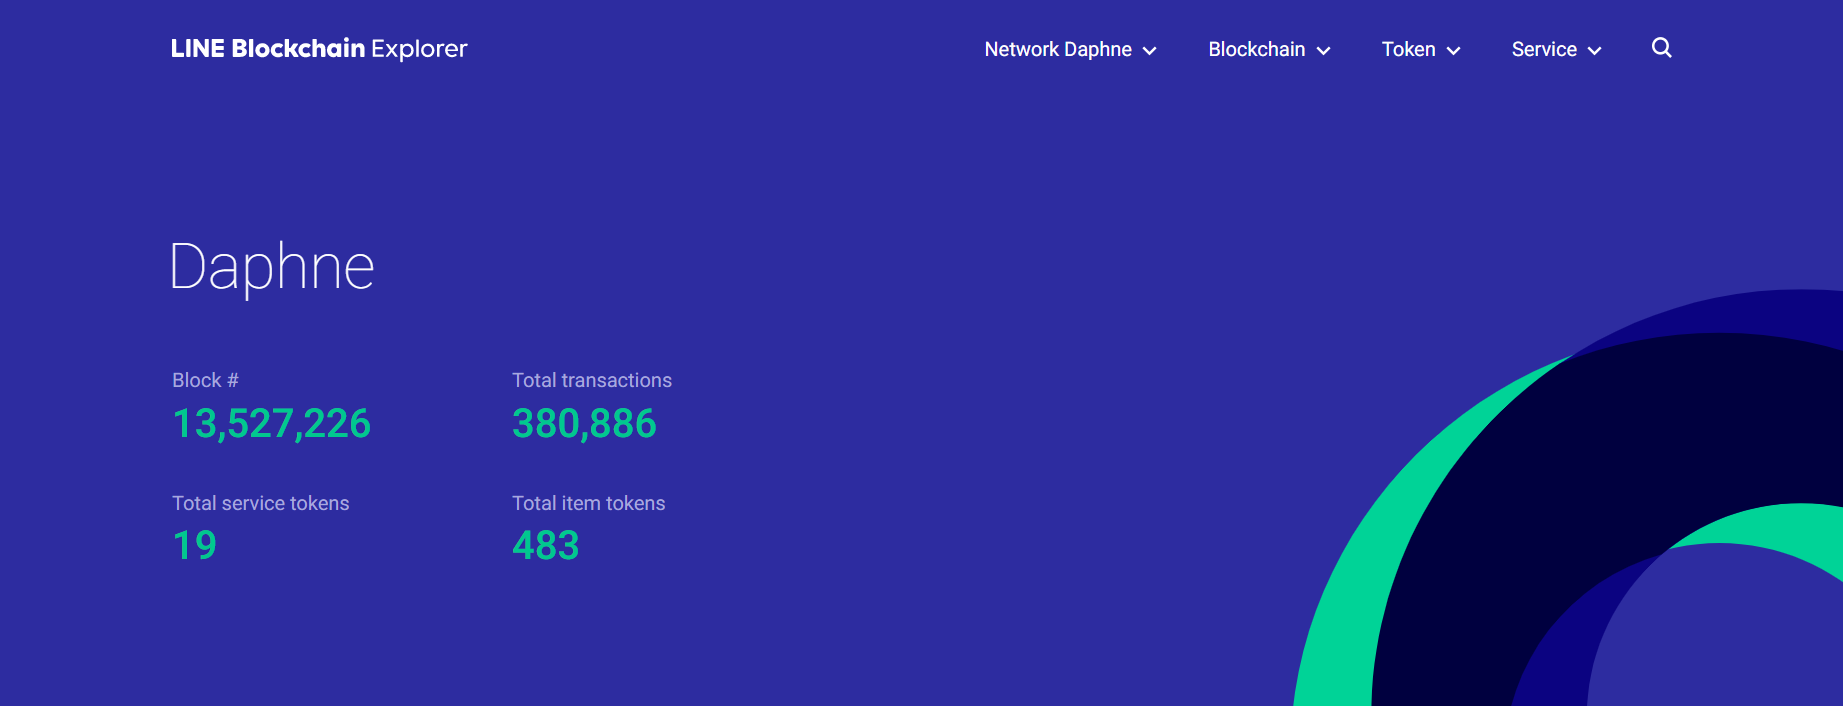Expand the Token chevron arrow
Image resolution: width=1843 pixels, height=706 pixels.
pos(1454,51)
